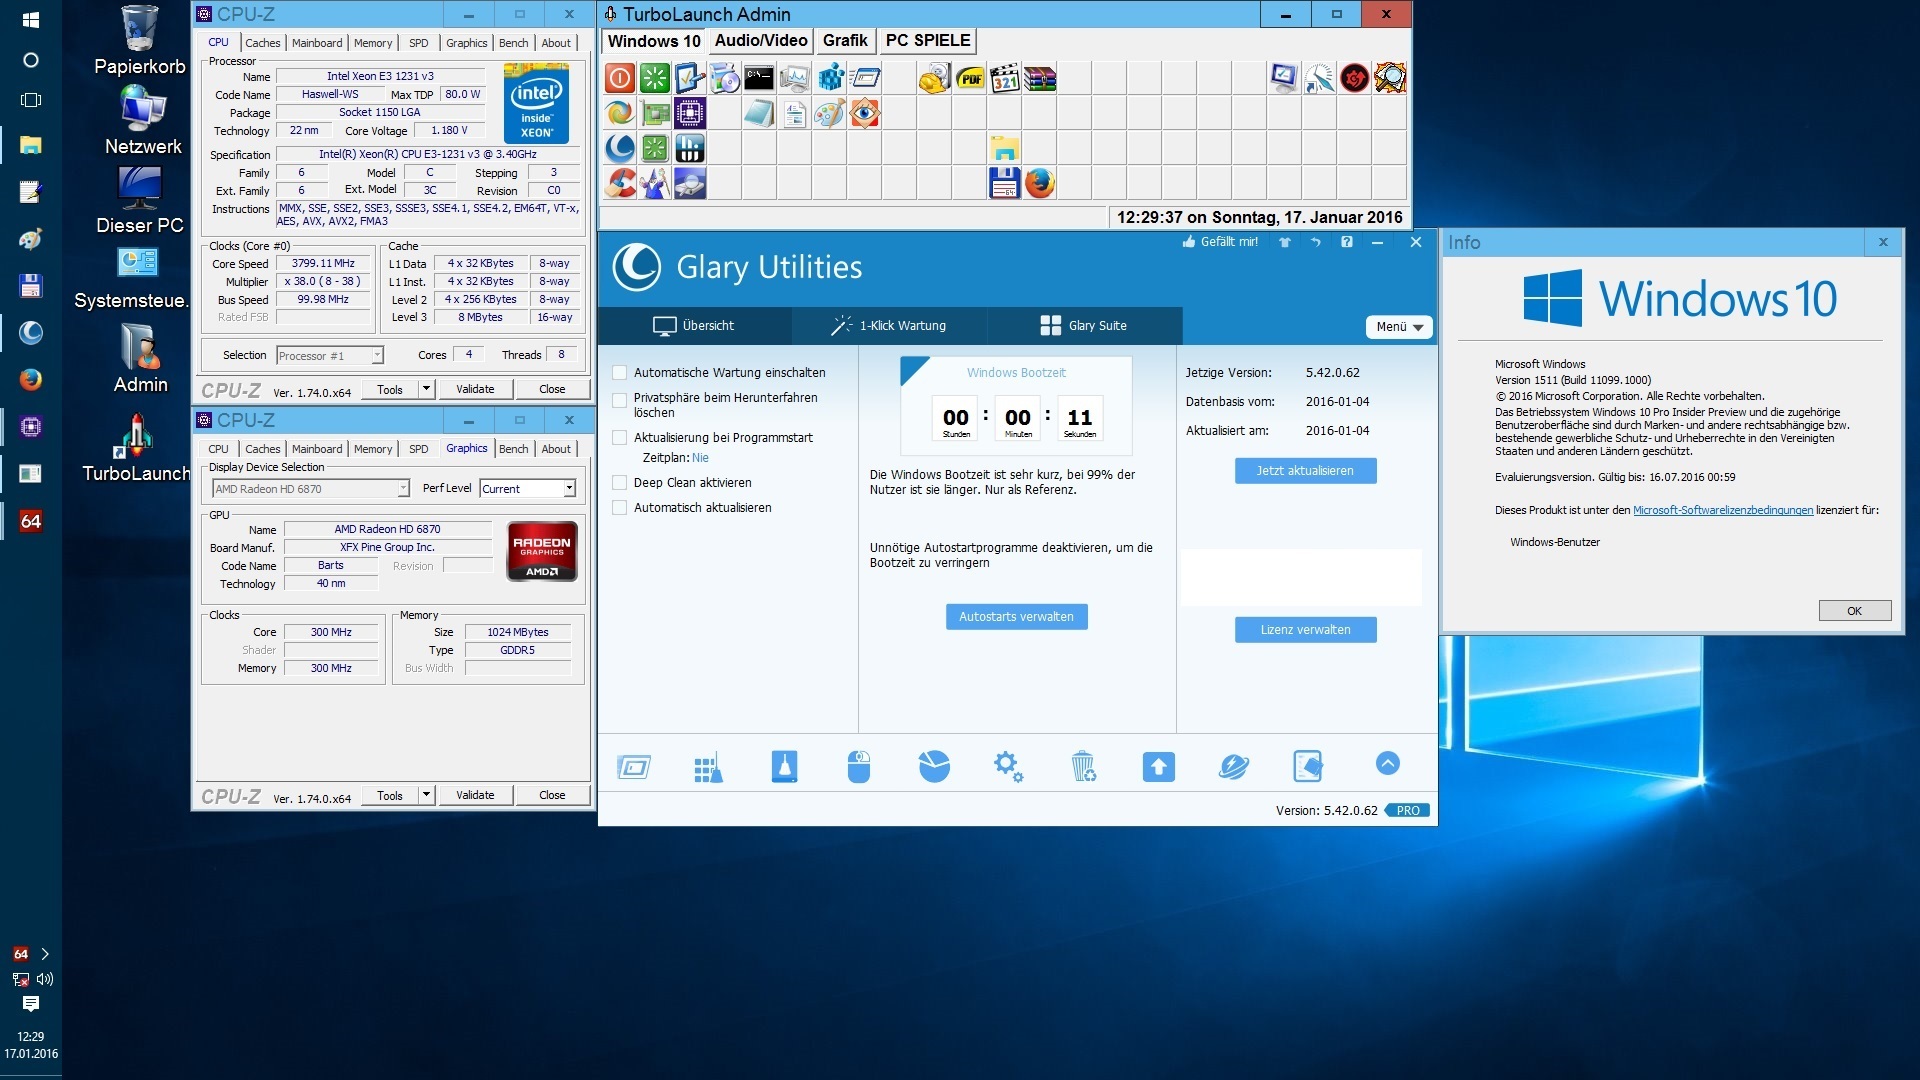Launch the PDF reader icon in TurboLaunch
This screenshot has height=1080, width=1920.
(x=970, y=78)
